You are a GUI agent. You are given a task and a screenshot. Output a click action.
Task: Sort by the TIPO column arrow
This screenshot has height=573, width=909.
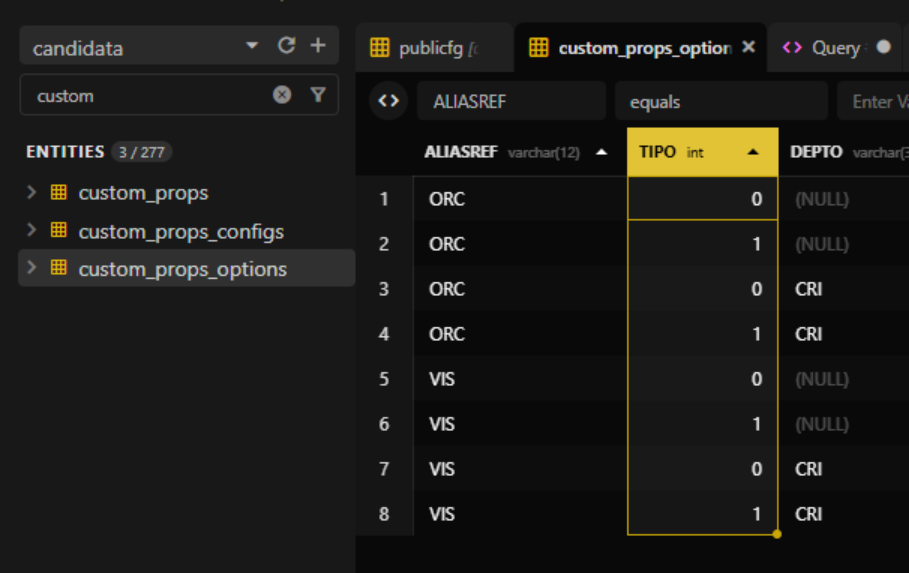pyautogui.click(x=753, y=153)
